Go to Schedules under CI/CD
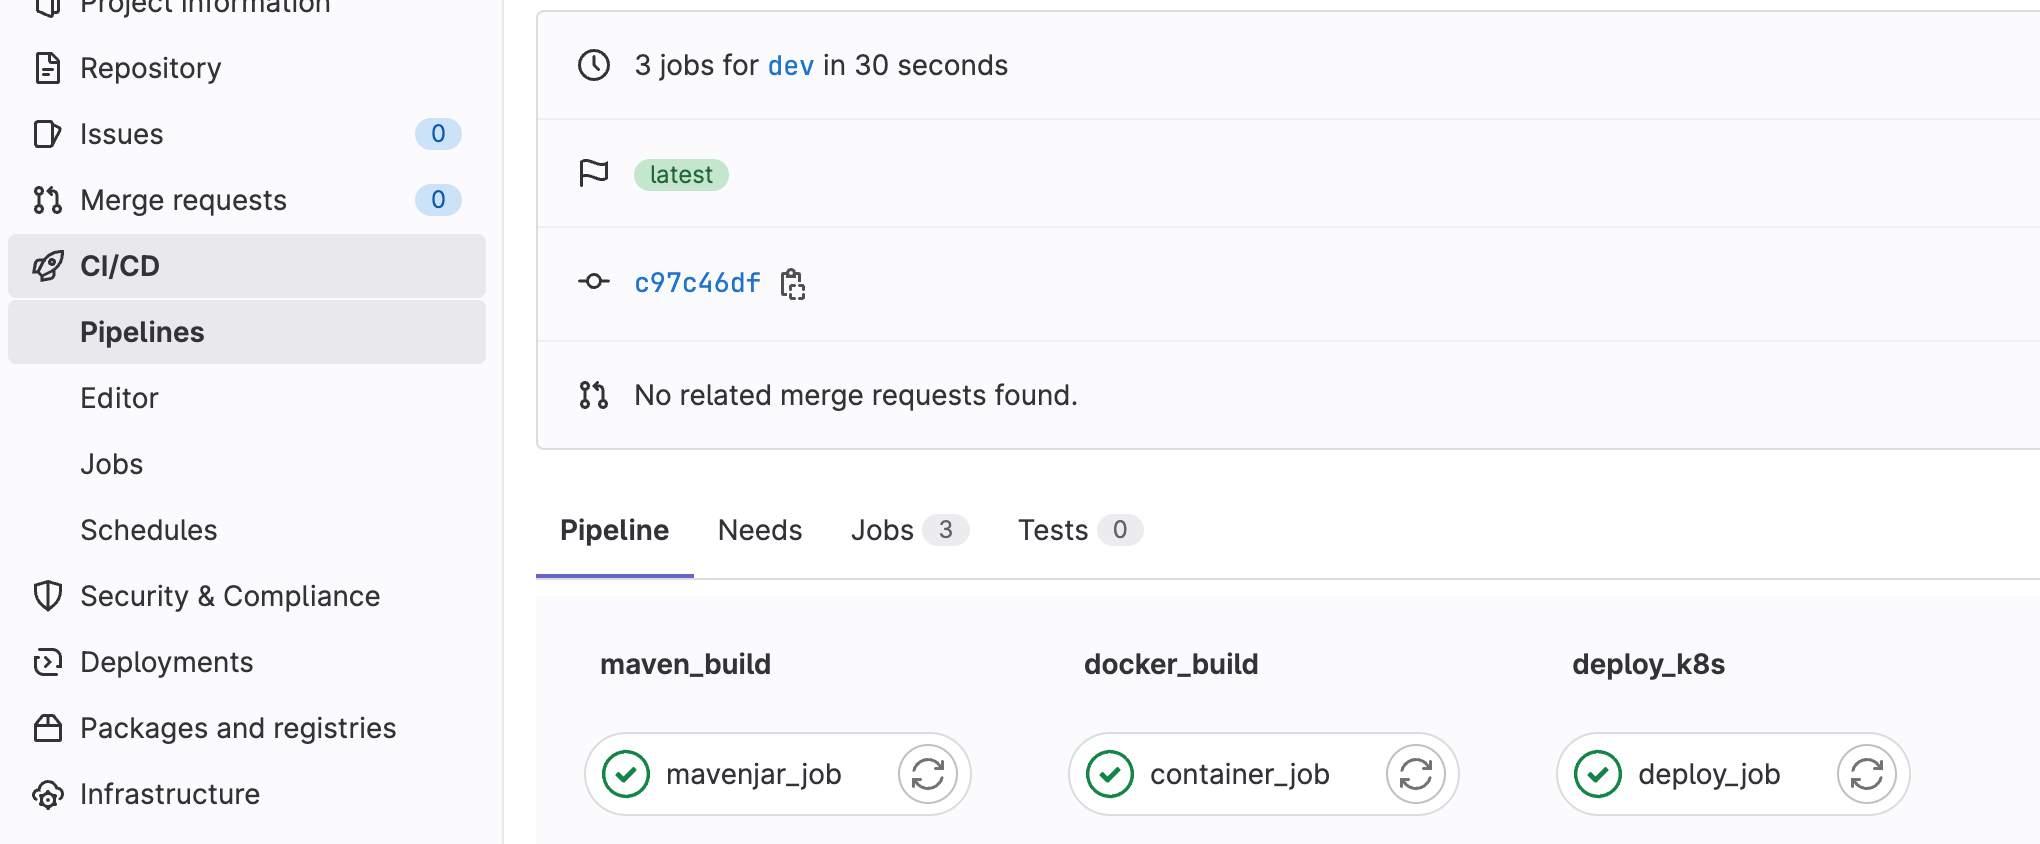 (x=148, y=530)
